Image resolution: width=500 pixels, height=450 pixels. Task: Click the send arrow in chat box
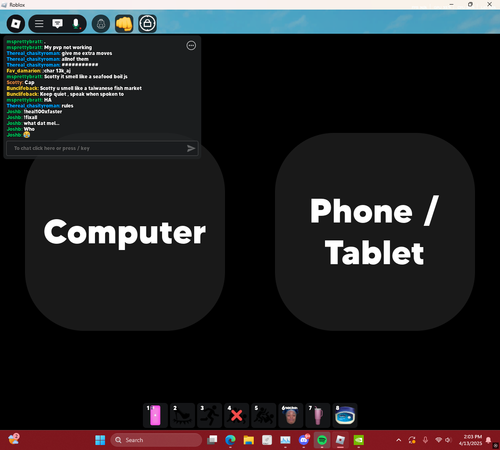tap(191, 148)
